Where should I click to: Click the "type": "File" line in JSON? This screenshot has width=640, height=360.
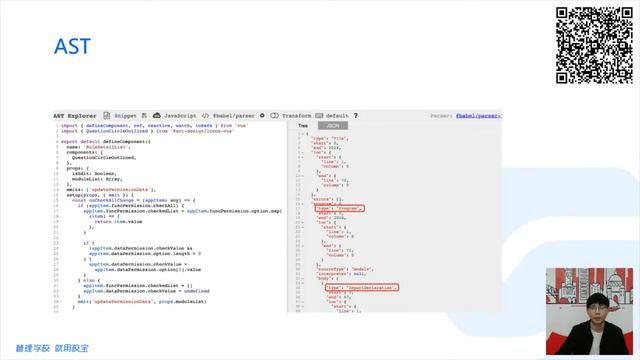(330, 139)
